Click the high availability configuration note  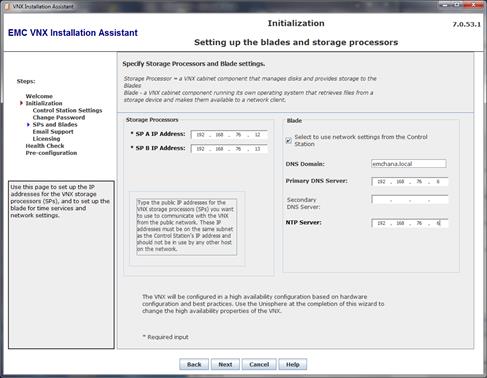tap(263, 304)
